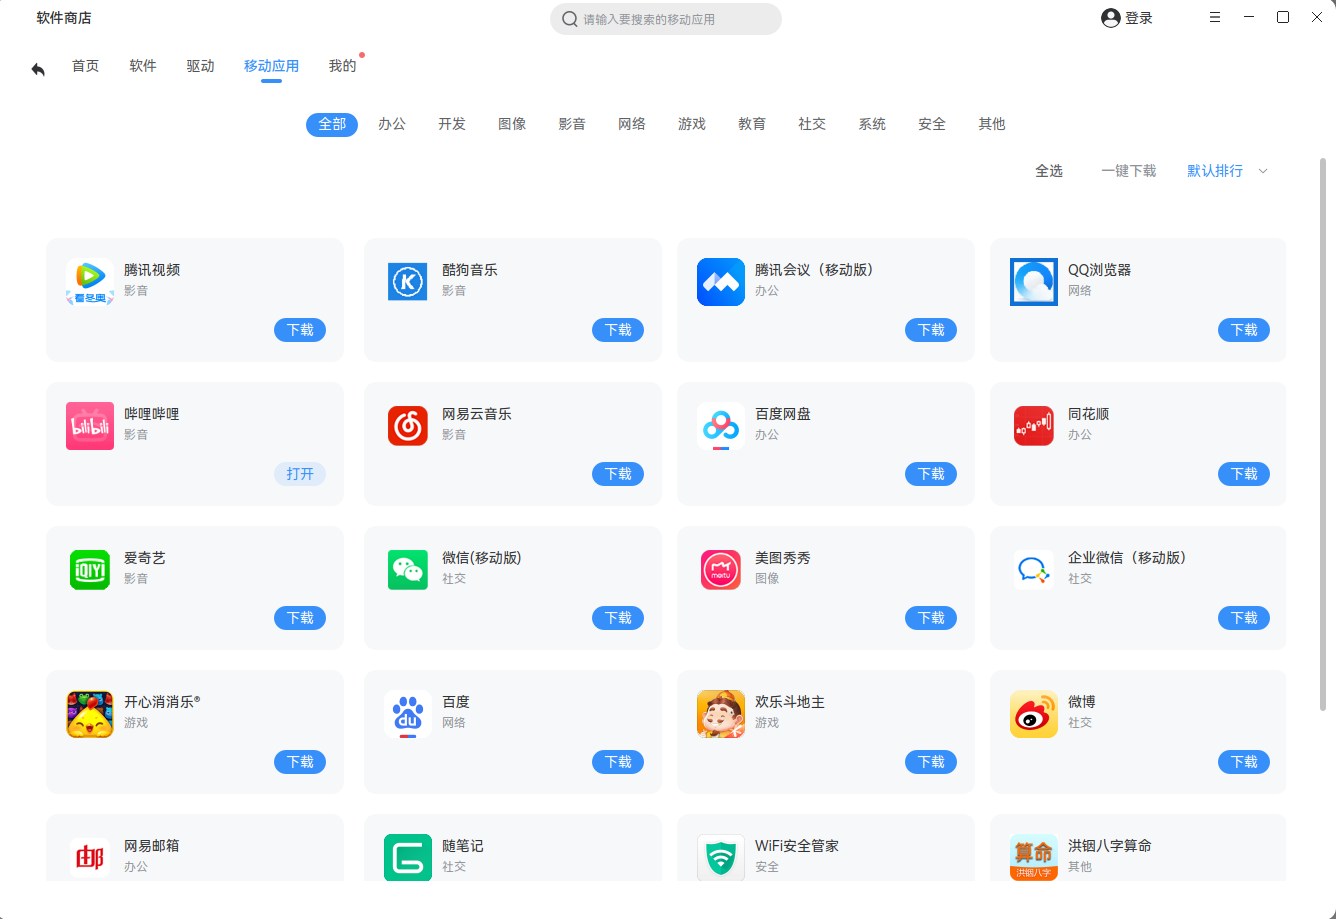This screenshot has width=1336, height=919.
Task: Click the Tonghuashun (同花顺) app icon
Action: coord(1034,426)
